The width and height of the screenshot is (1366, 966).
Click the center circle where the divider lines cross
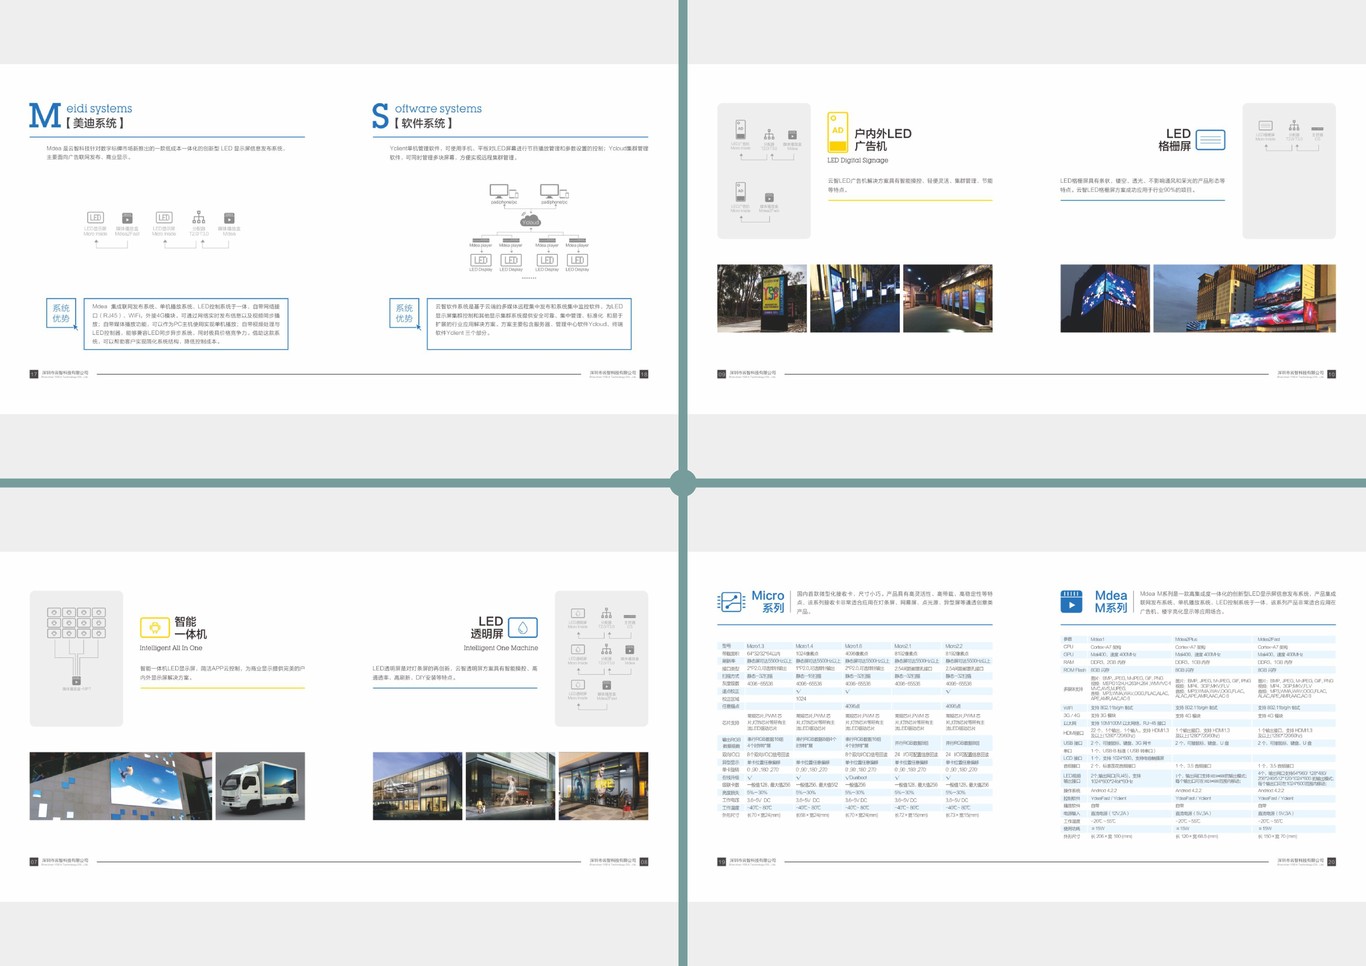click(683, 483)
